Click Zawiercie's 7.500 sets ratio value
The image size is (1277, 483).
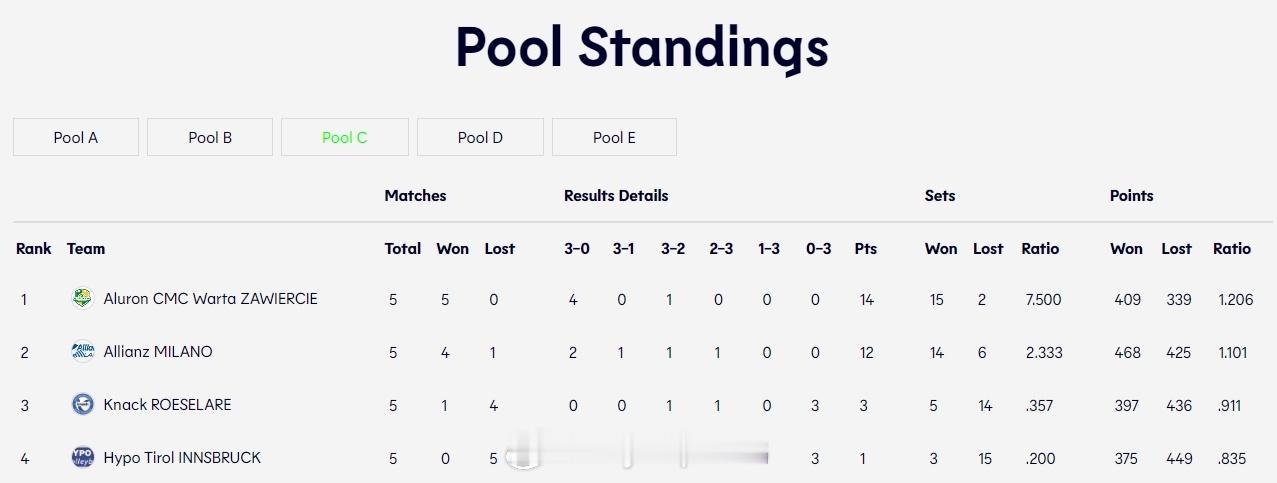click(x=1043, y=299)
